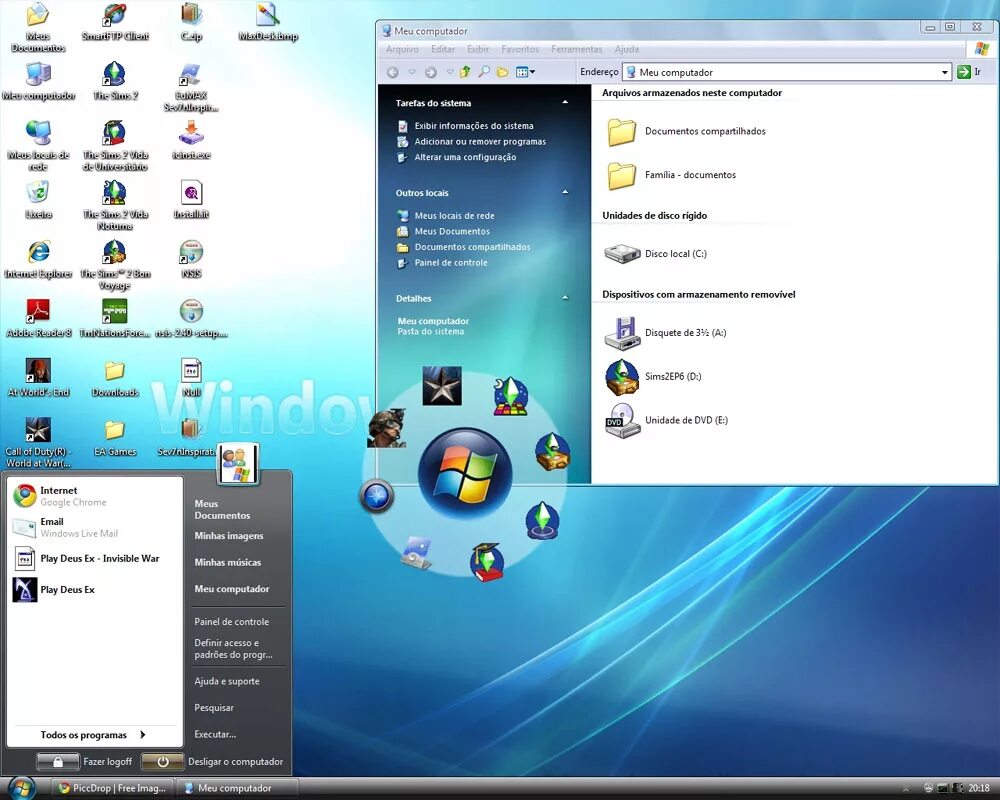
Task: Click Painel de controle in Outros locais
Action: click(x=442, y=263)
